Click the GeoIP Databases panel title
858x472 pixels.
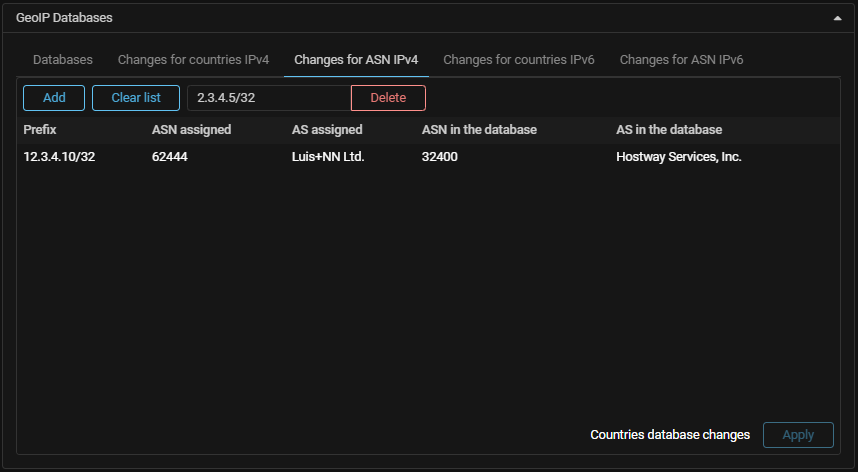point(64,18)
